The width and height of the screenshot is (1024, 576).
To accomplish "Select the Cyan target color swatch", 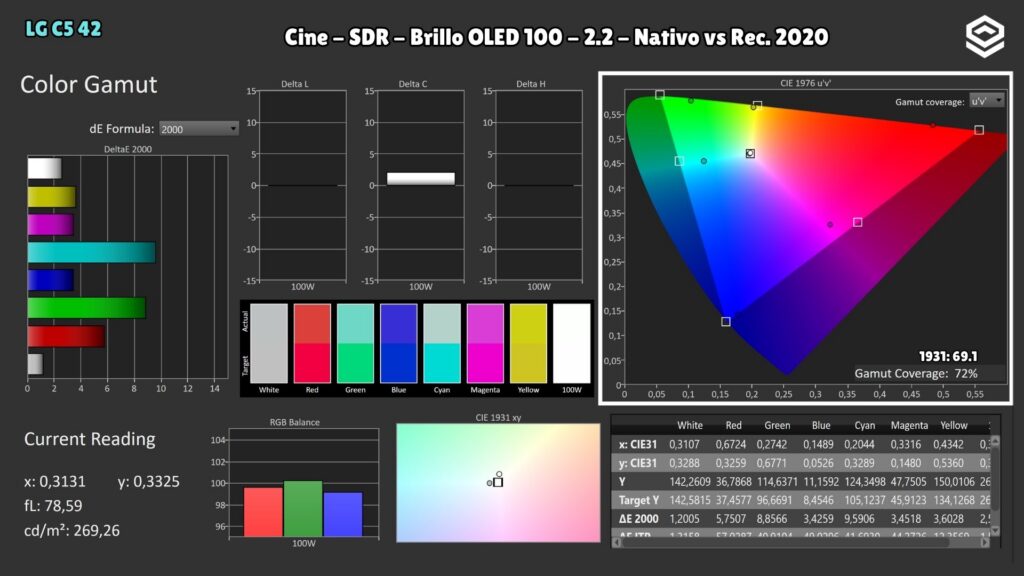I will coord(441,363).
